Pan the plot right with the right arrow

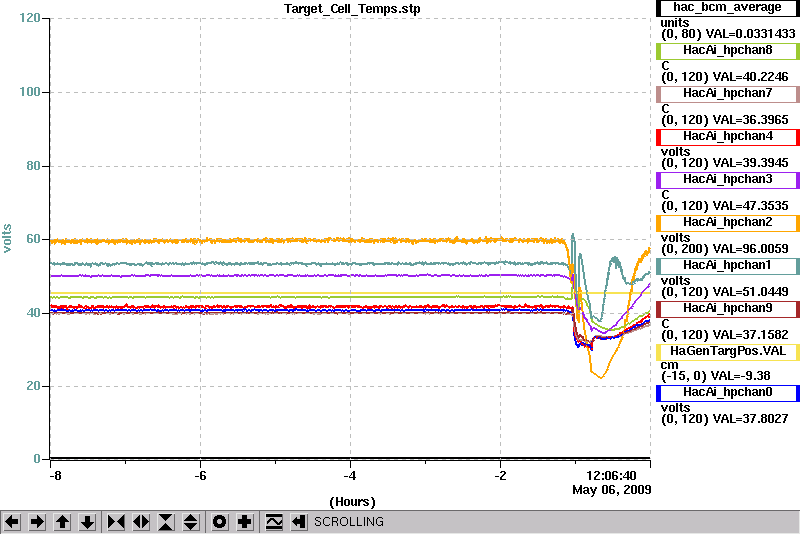pos(37,522)
